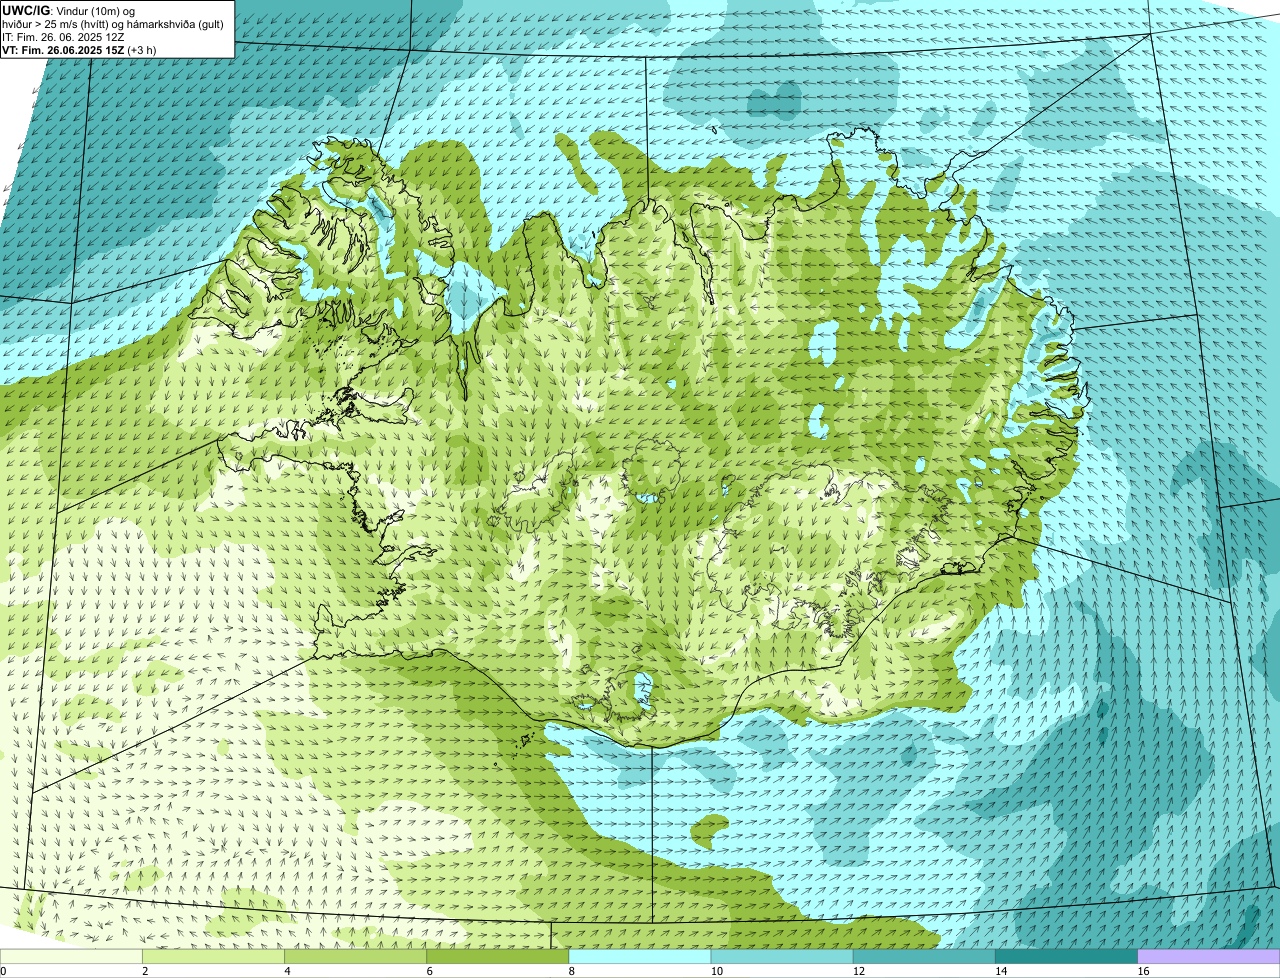Click the "10" label on the wind scale
The width and height of the screenshot is (1280, 978).
[x=716, y=971]
